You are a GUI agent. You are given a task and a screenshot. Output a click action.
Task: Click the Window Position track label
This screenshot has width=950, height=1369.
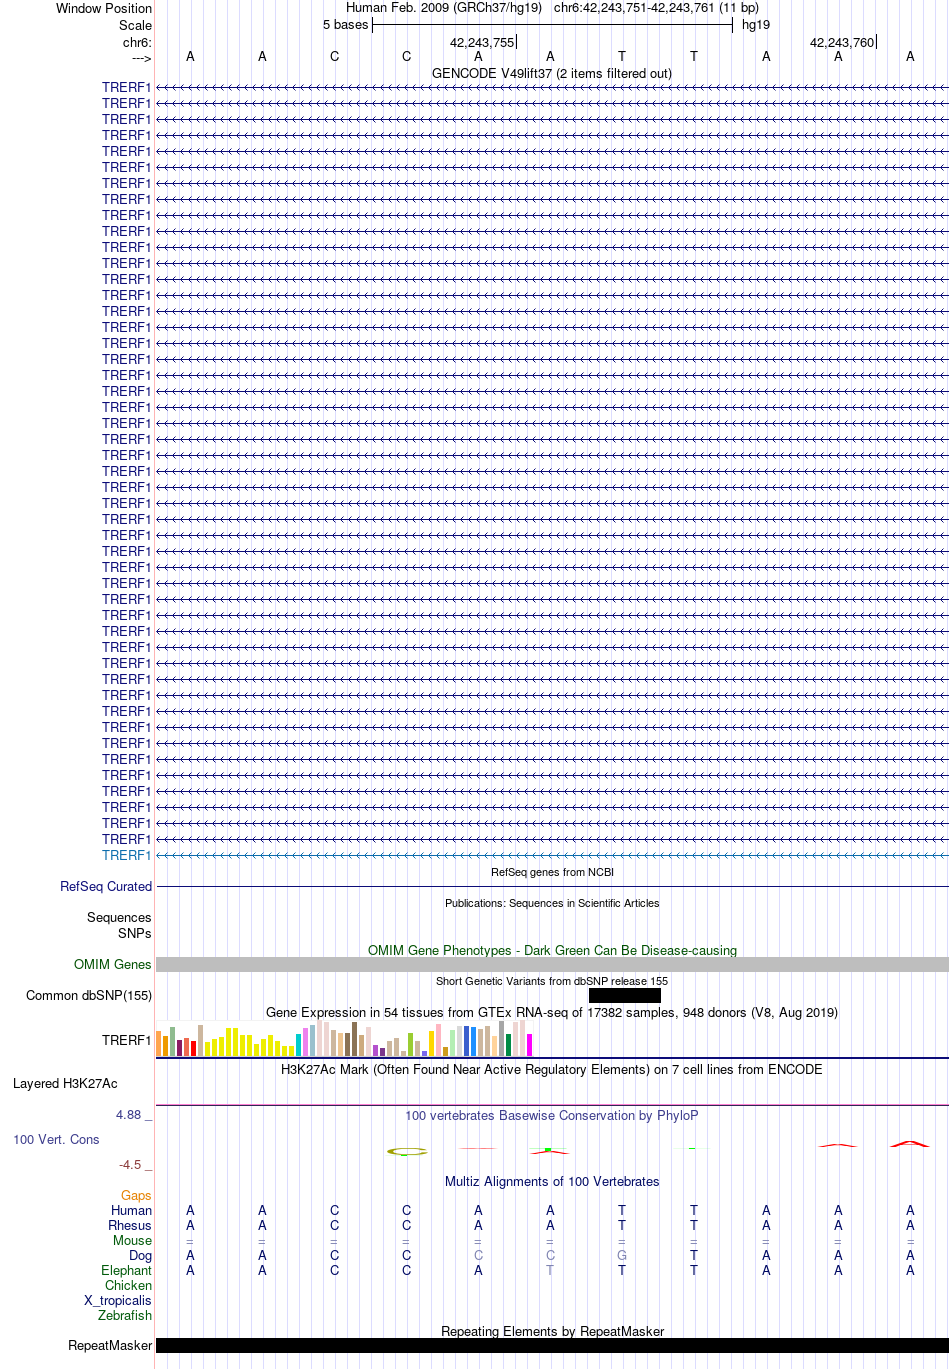104,8
